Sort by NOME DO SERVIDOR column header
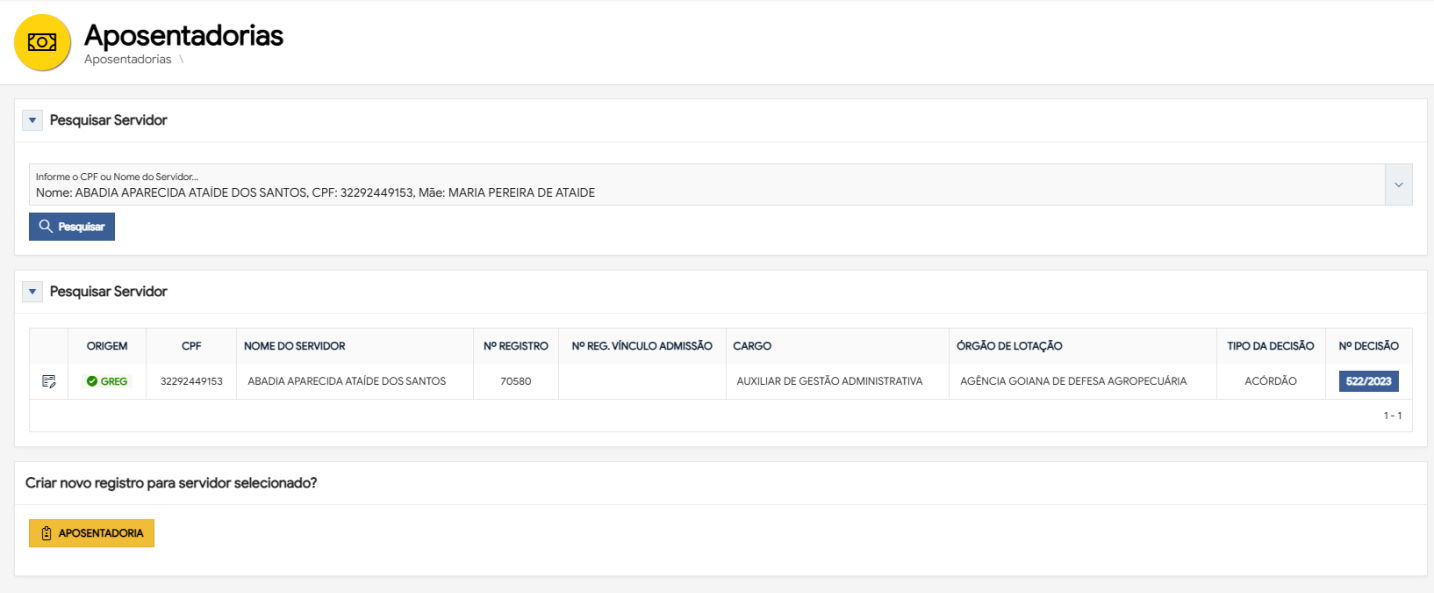This screenshot has width=1434, height=593. point(294,346)
